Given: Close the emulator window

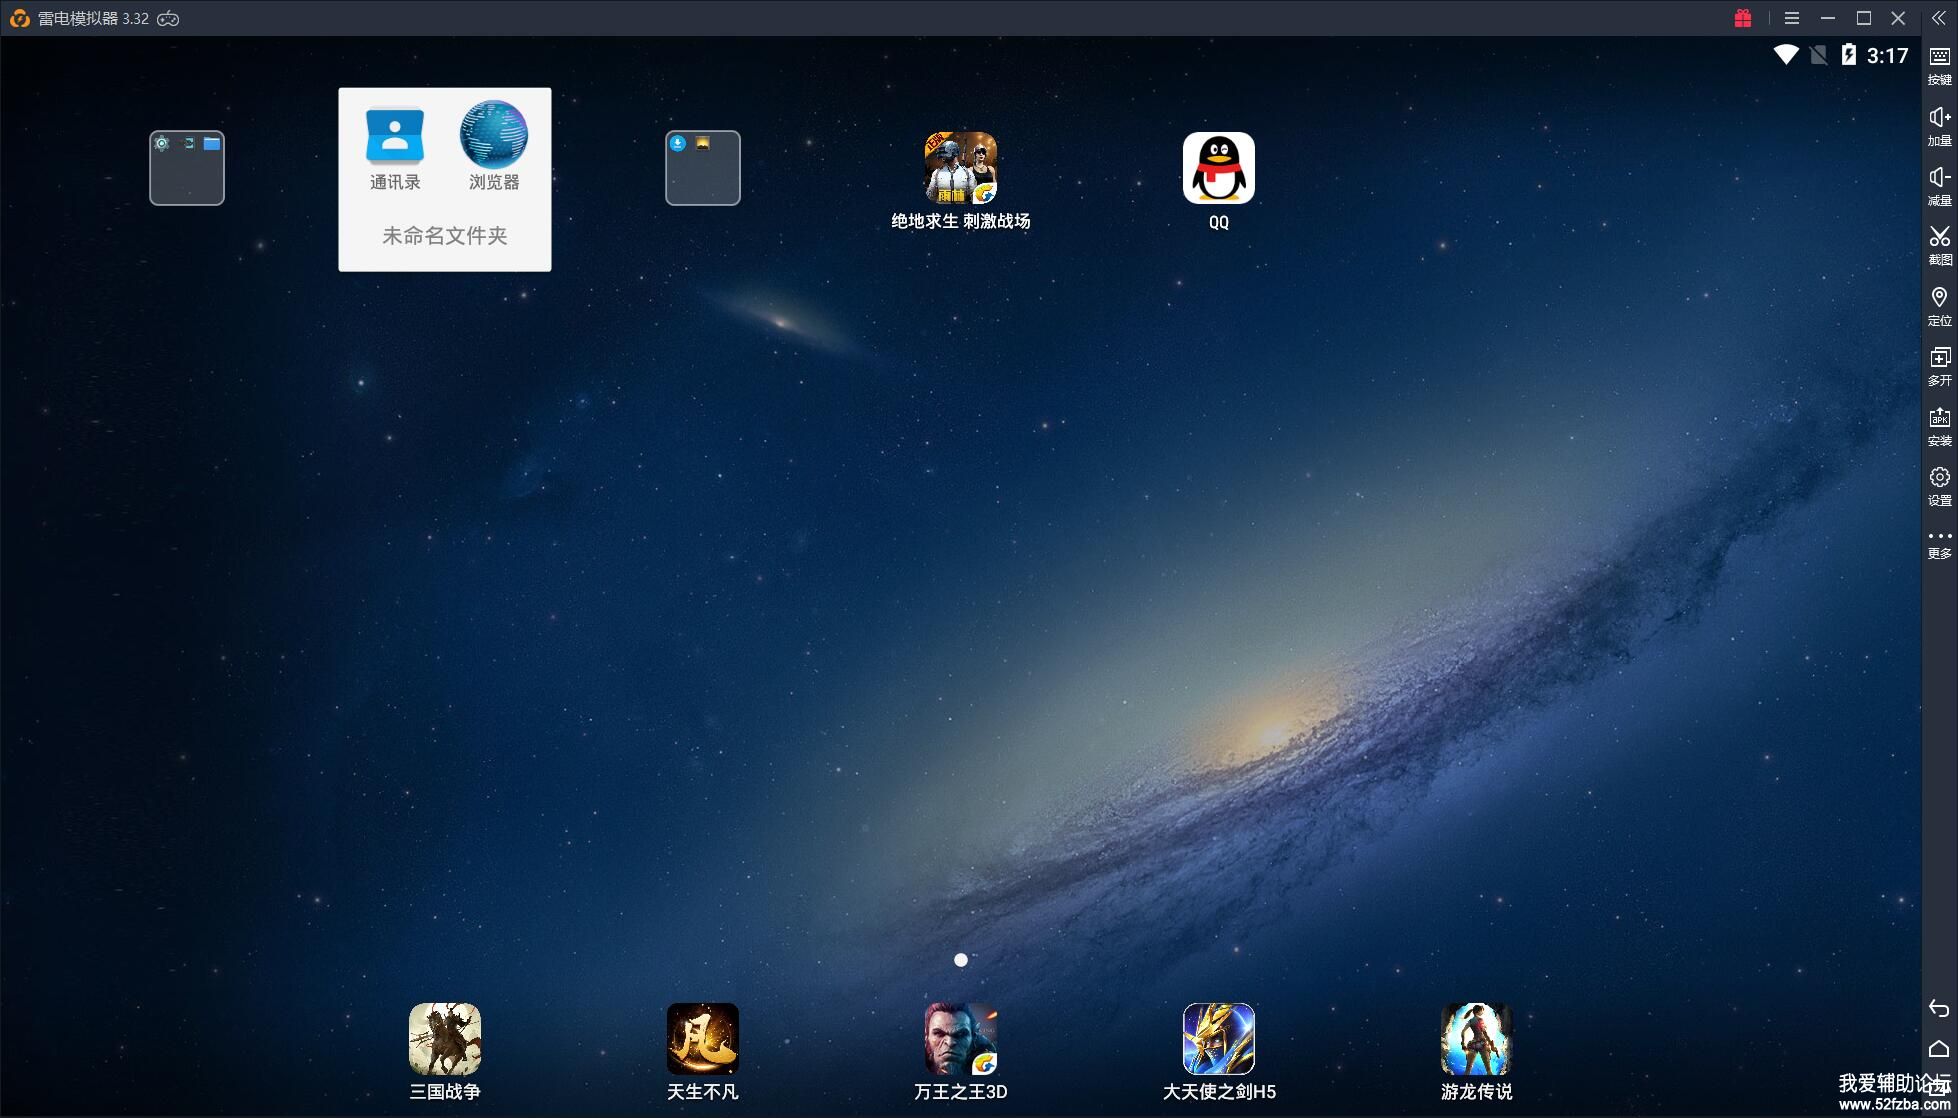Looking at the screenshot, I should [x=1898, y=18].
